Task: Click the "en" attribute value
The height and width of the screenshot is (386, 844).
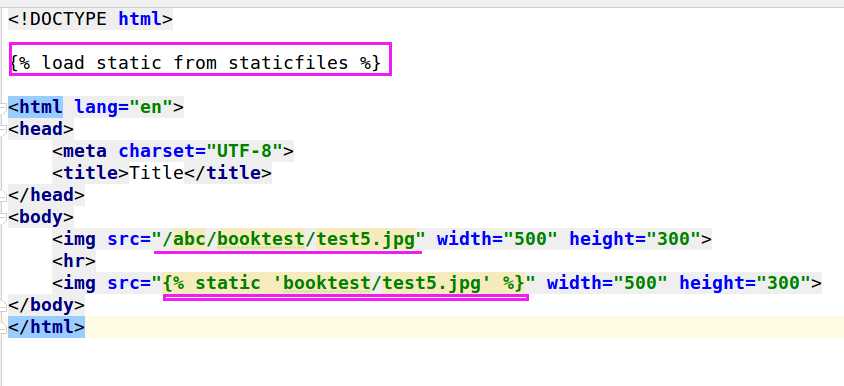Action: pos(151,107)
